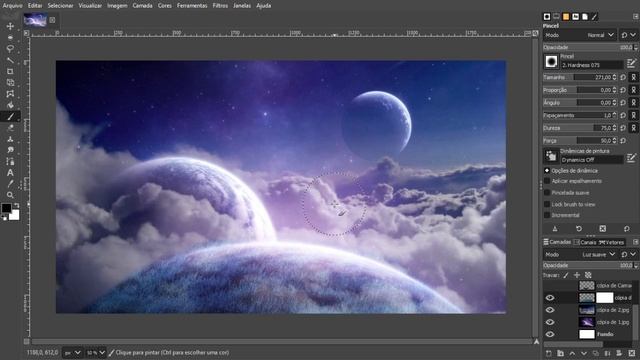The height and width of the screenshot is (360, 640).
Task: Enable Aplicar espalhamento checkbox
Action: point(547,181)
